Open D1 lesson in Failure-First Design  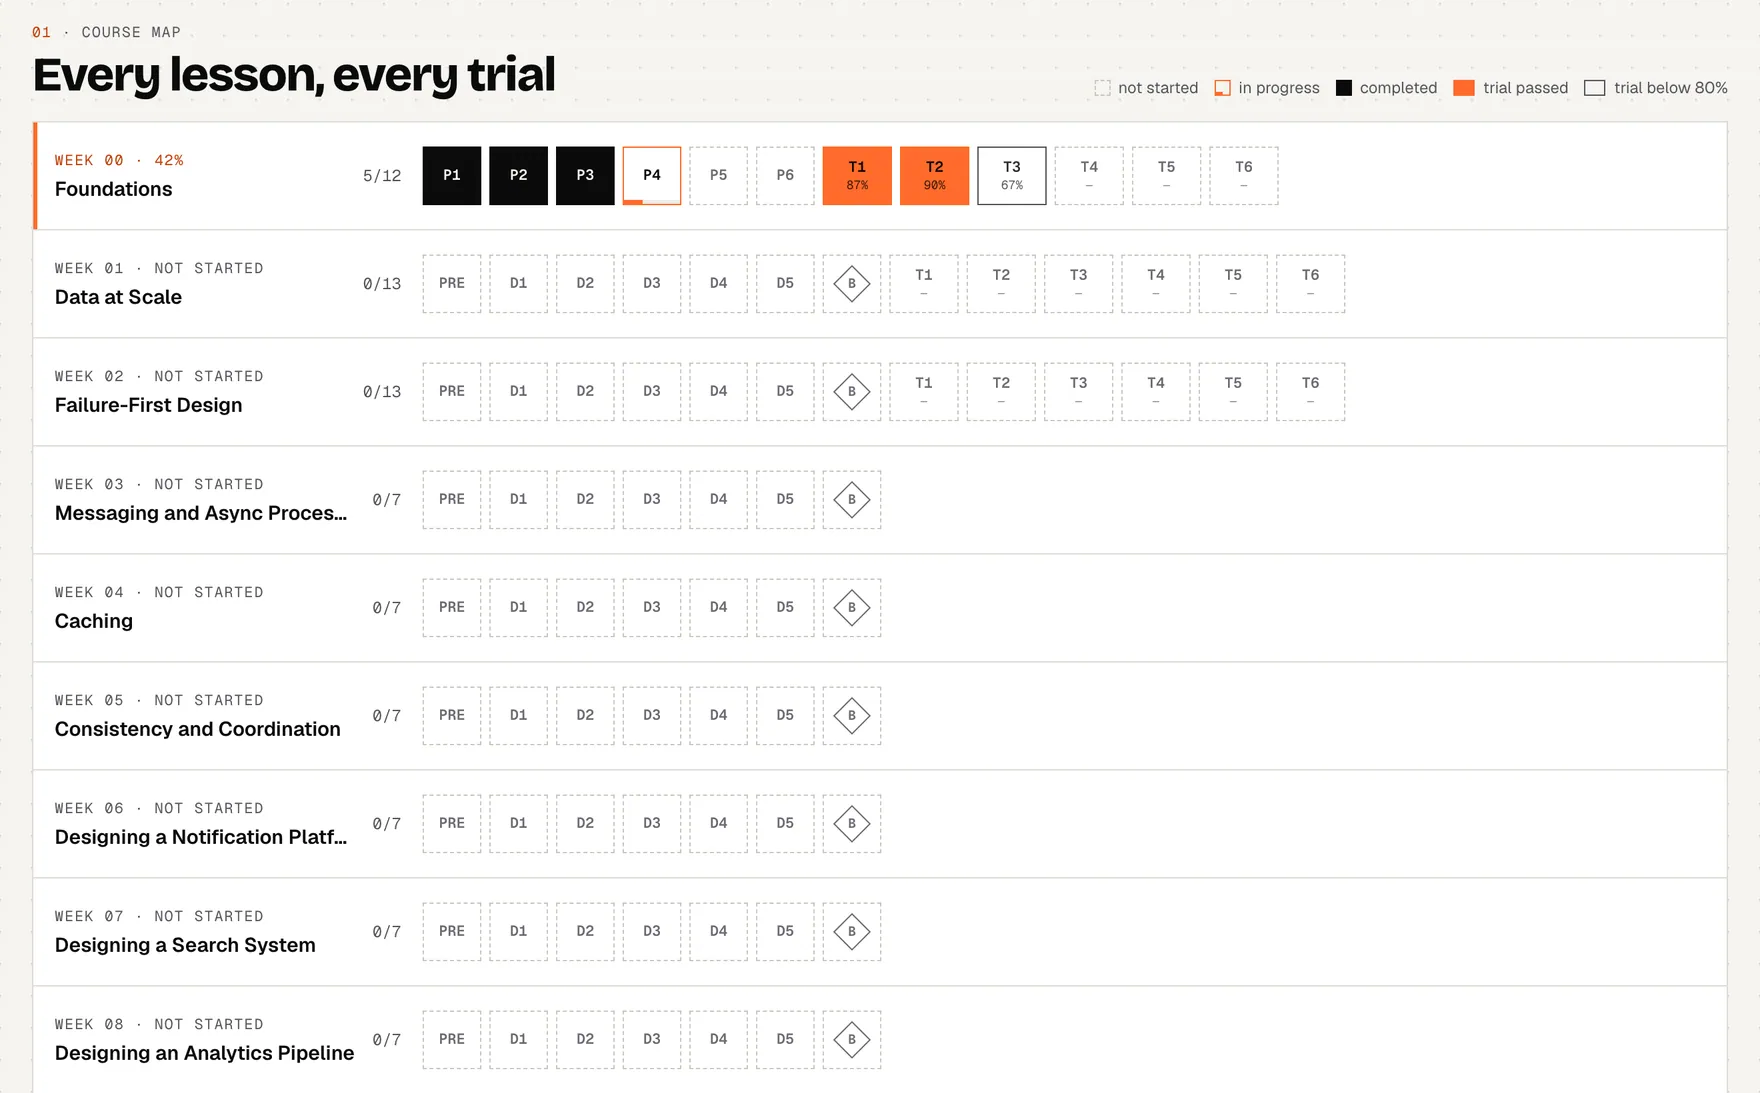[x=519, y=392]
